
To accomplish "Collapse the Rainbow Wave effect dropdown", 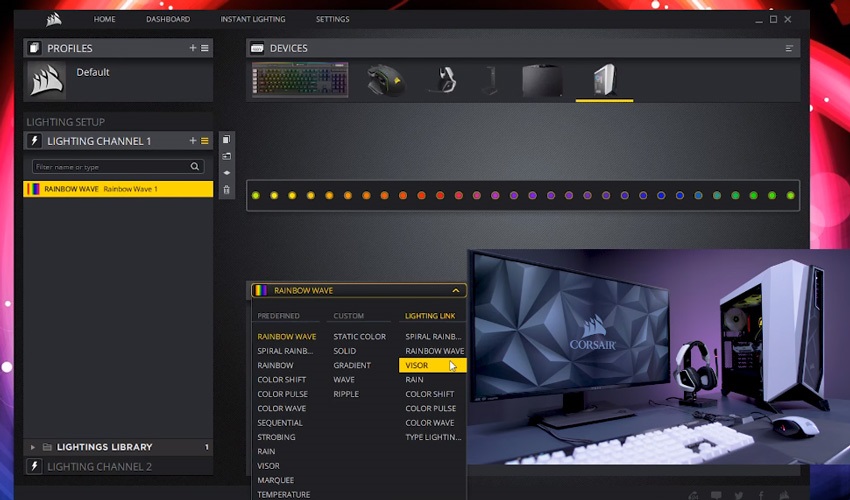I will point(358,290).
